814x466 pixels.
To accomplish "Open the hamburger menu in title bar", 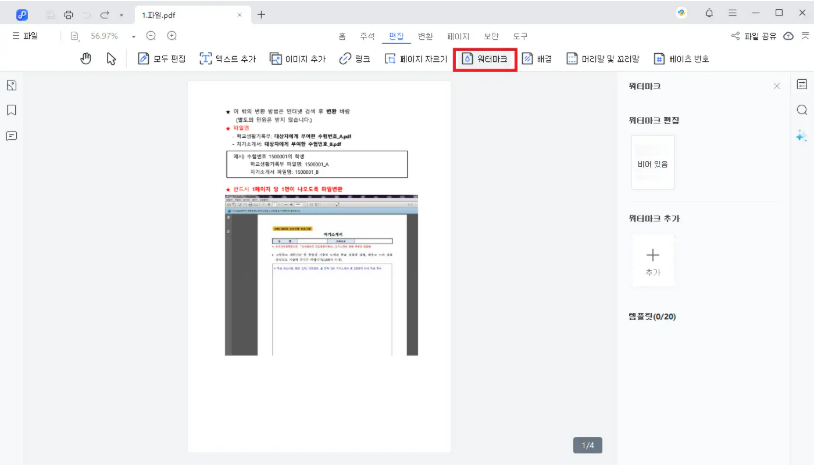I will [732, 13].
